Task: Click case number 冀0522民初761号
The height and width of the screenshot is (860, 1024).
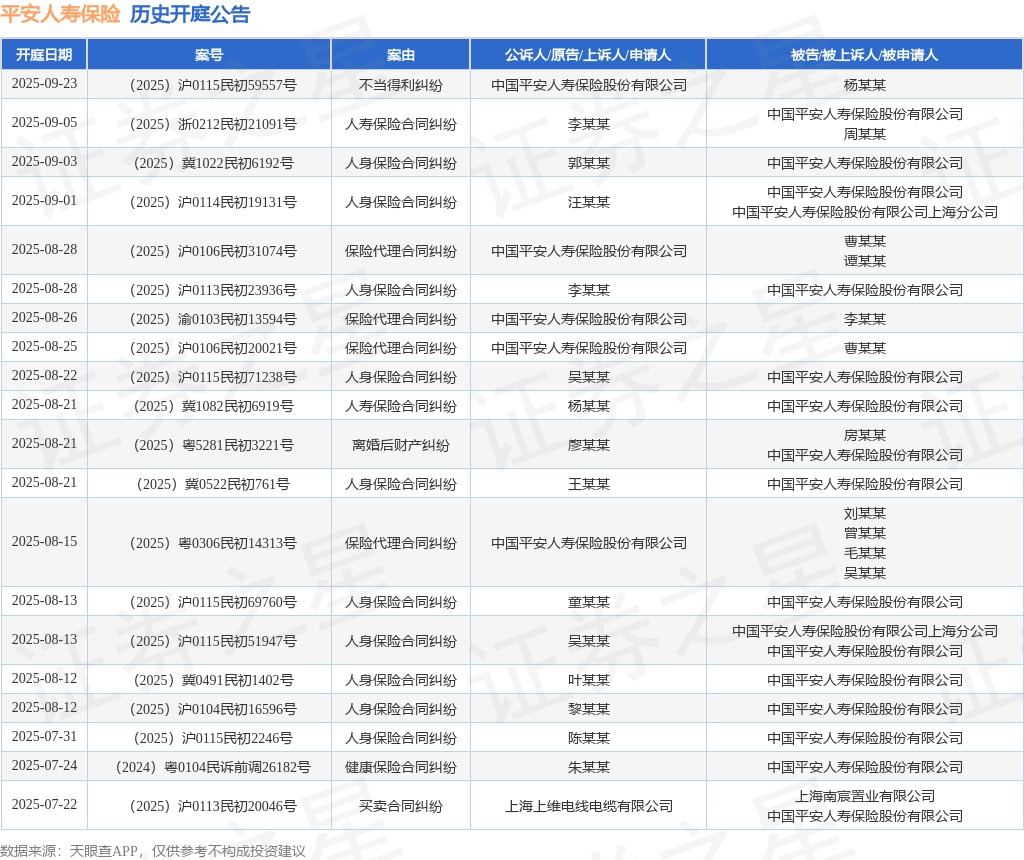Action: pos(213,485)
